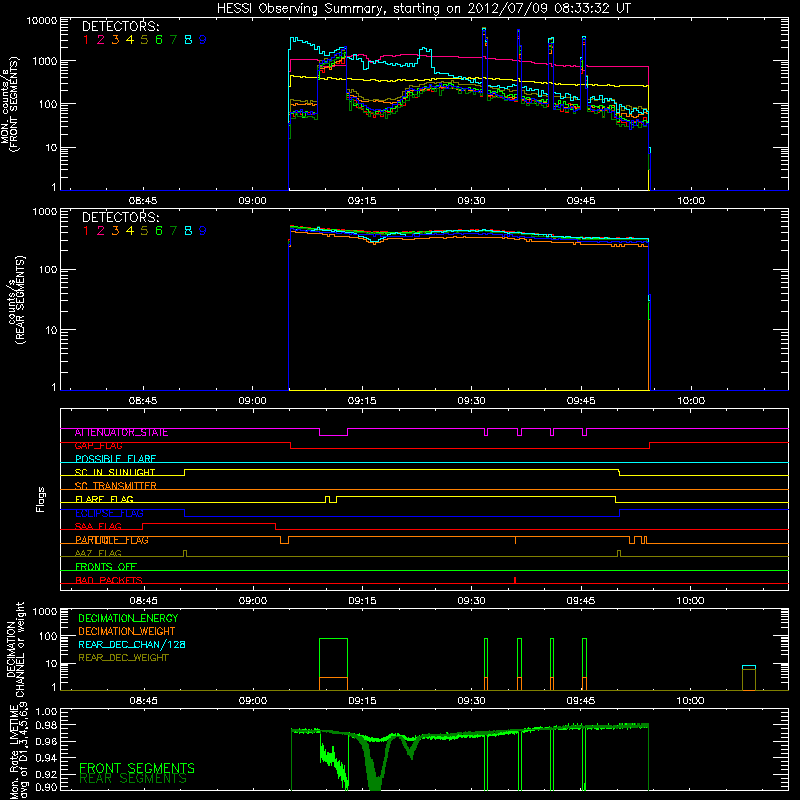
Task: Click the 10:00 tick label under the front segments plot
Action: point(690,201)
